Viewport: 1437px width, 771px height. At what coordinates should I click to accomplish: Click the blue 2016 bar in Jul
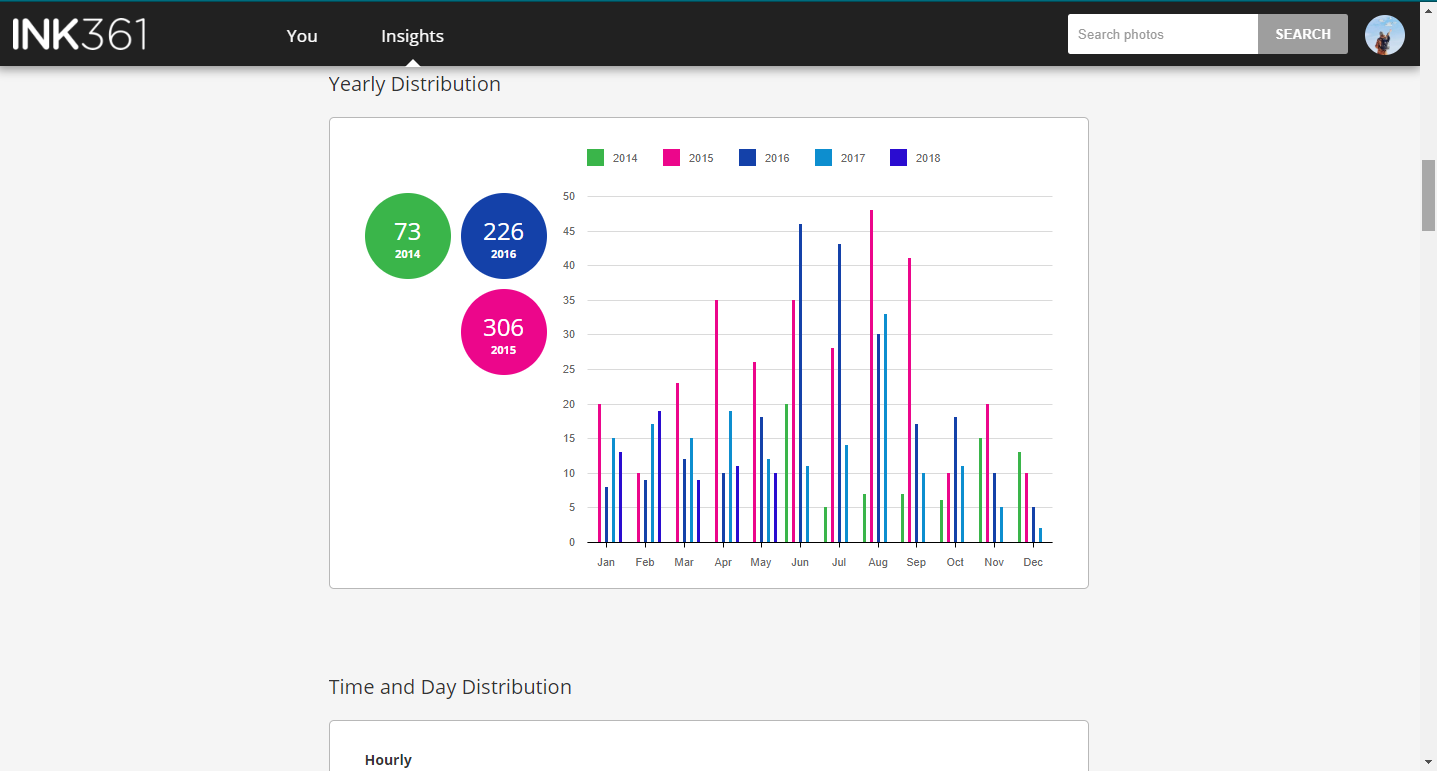[x=839, y=392]
